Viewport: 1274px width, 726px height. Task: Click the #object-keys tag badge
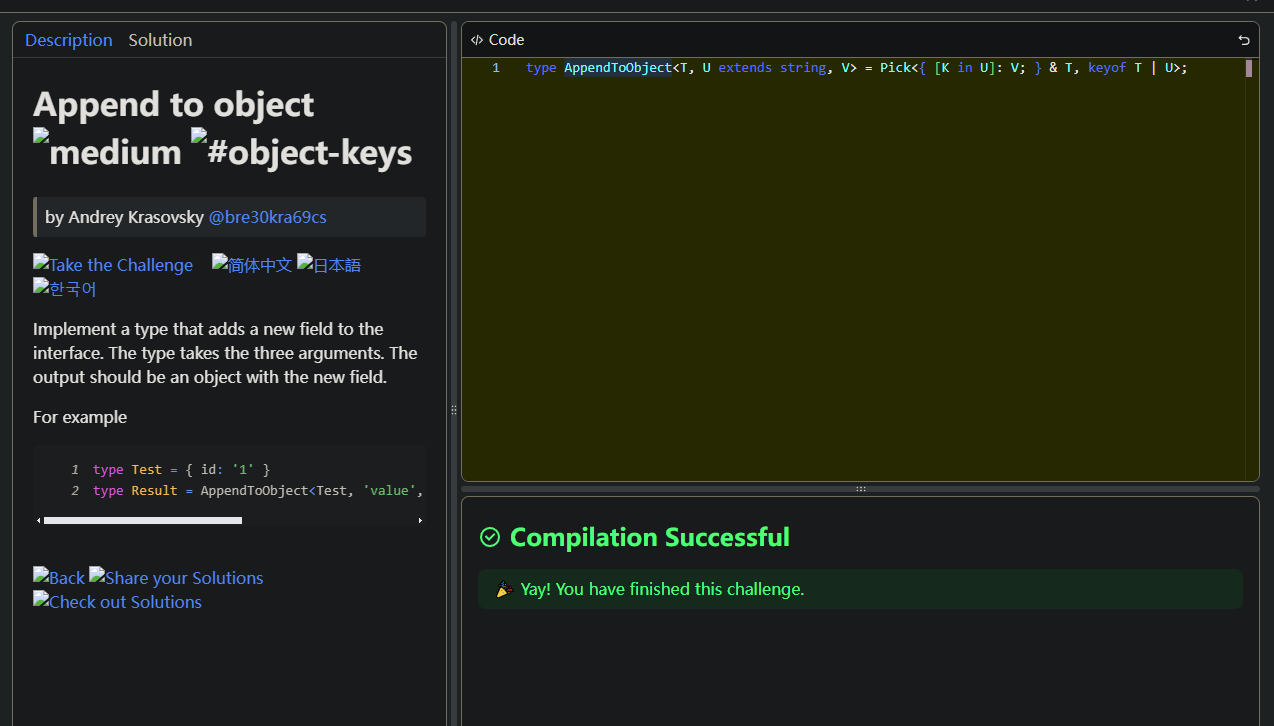(301, 151)
